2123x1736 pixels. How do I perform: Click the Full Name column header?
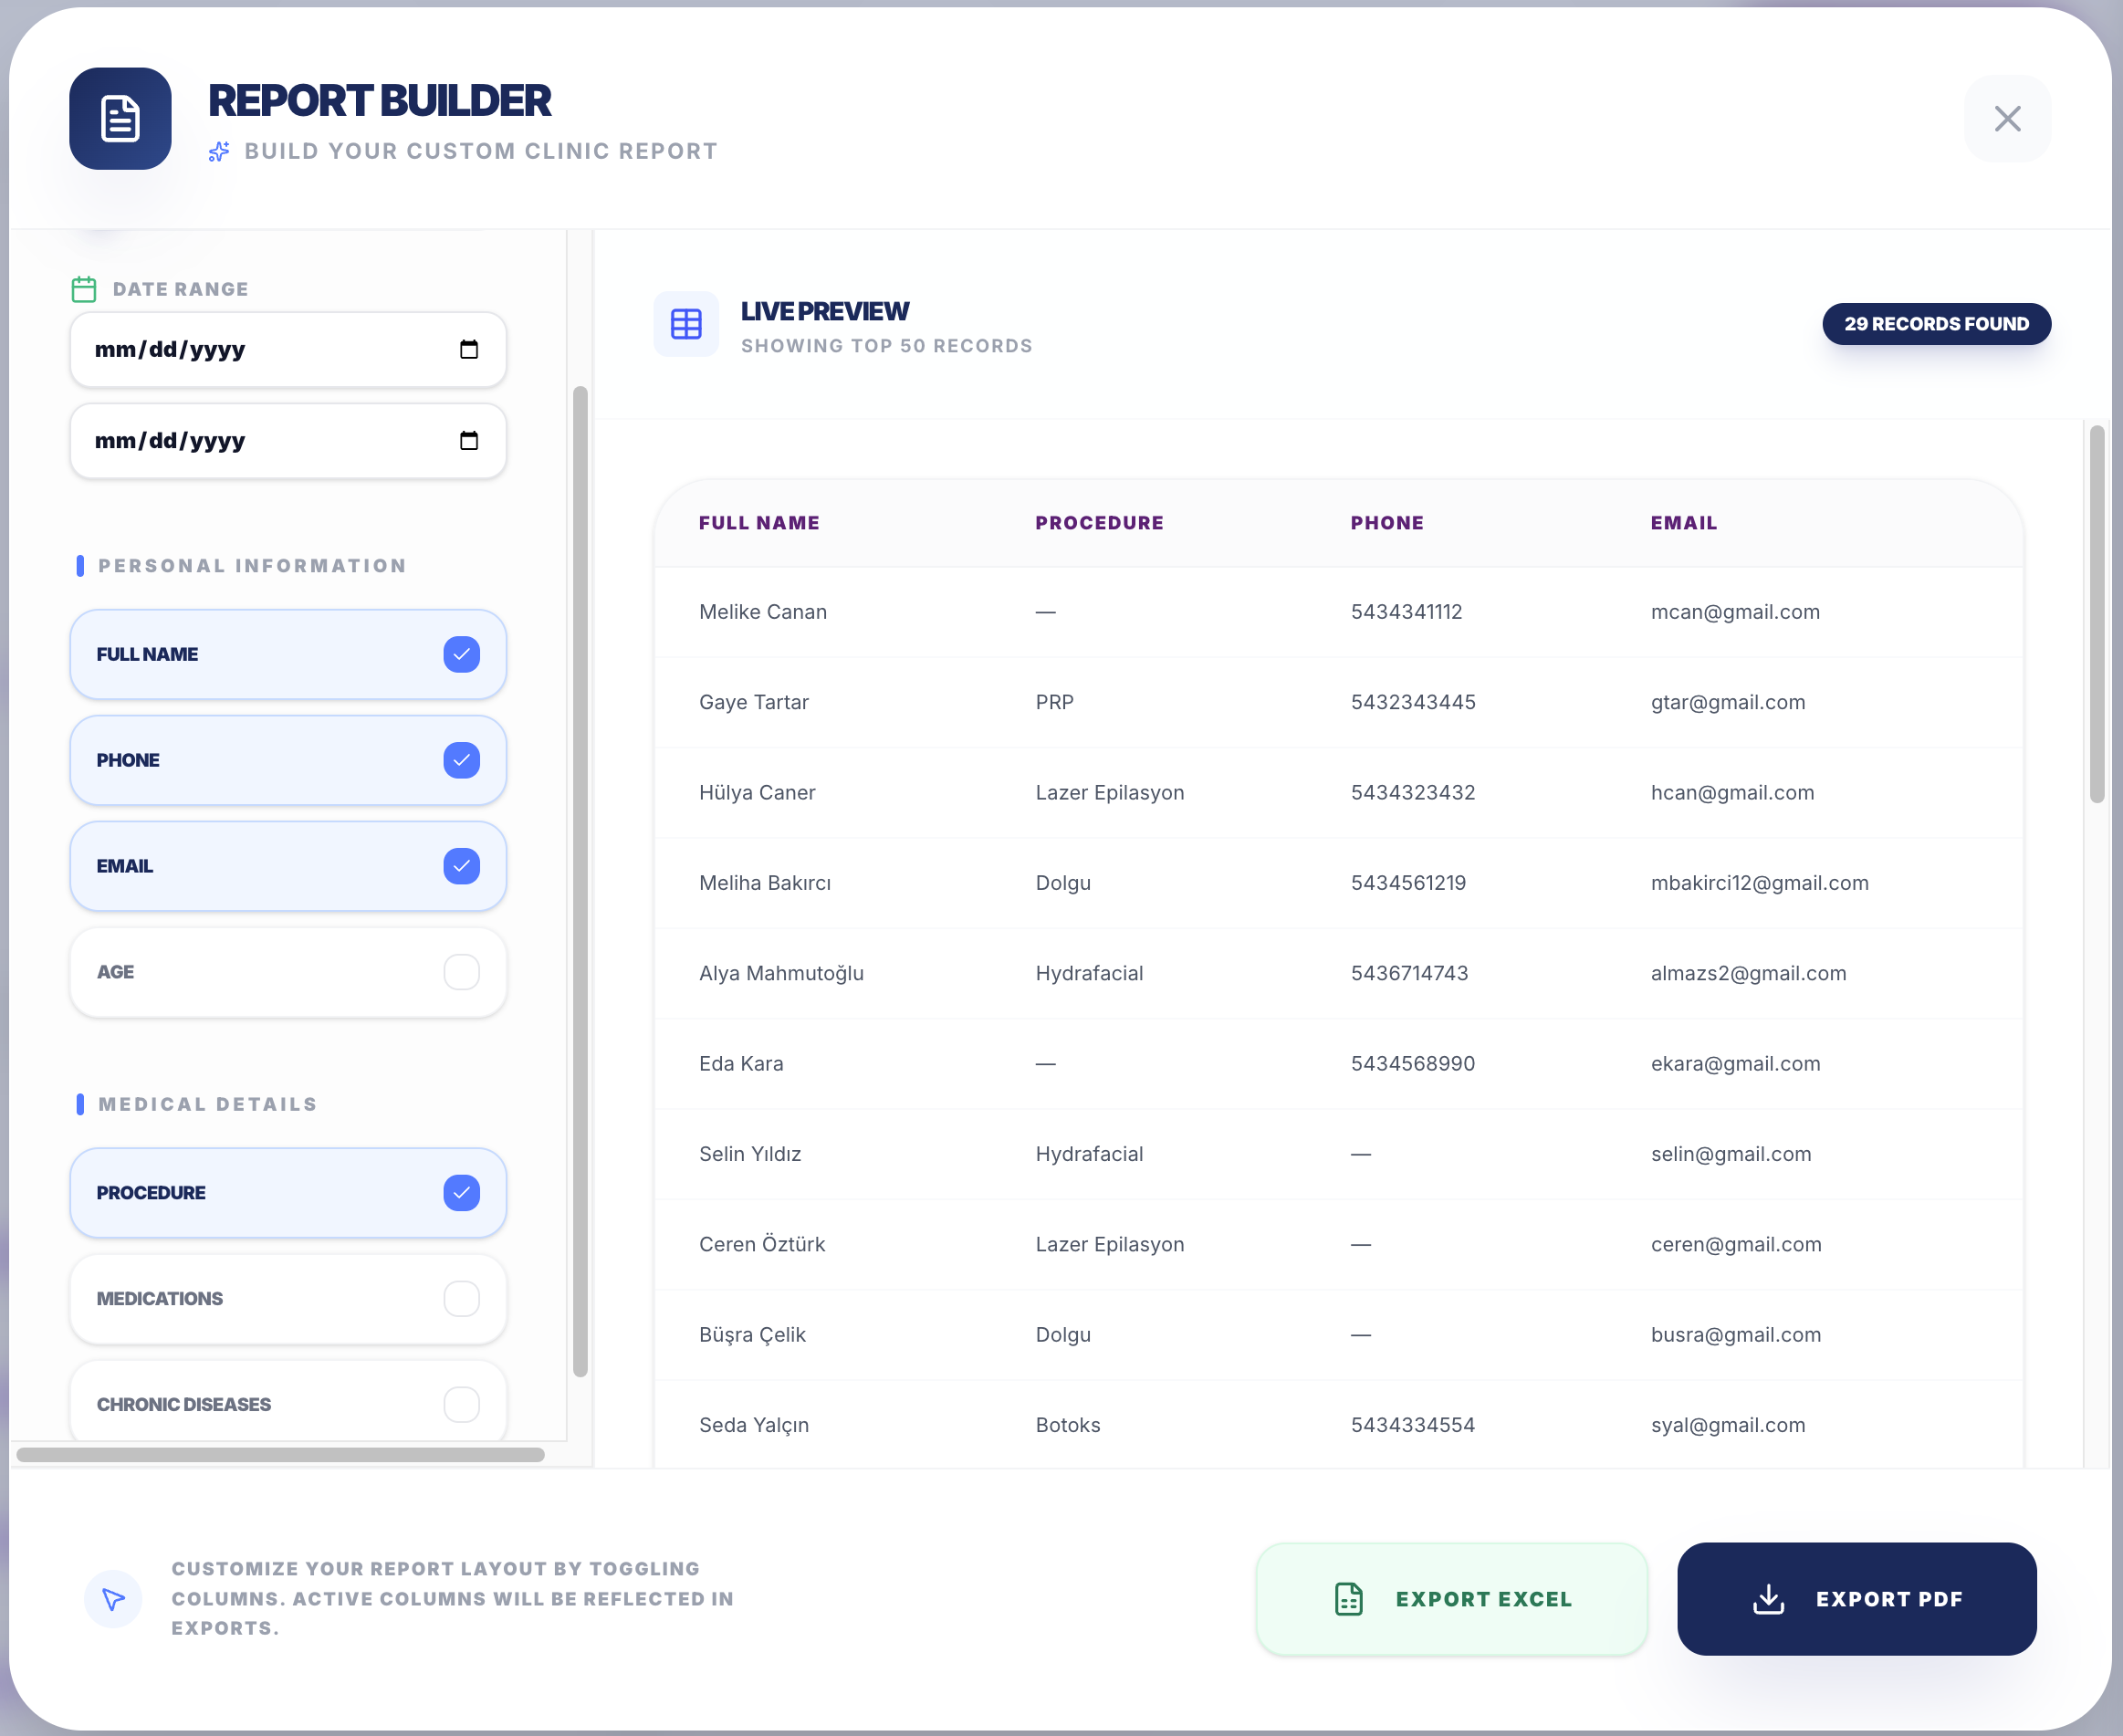point(759,522)
